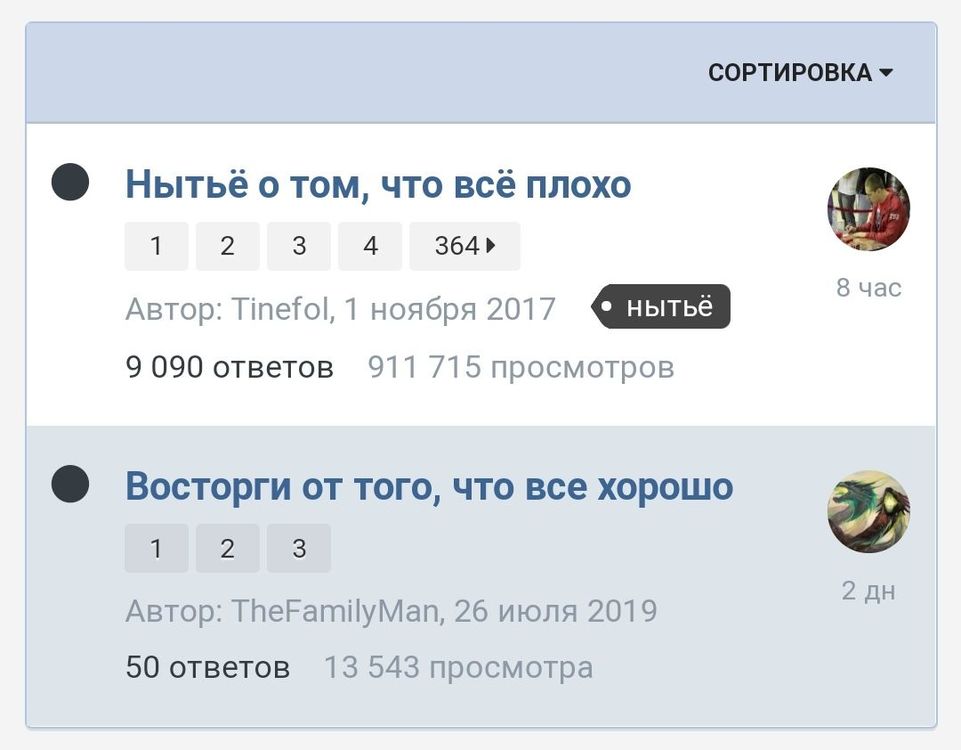Open topic 'Восторги от того, что все хорошо'
Viewport: 961px width, 750px height.
[x=429, y=487]
